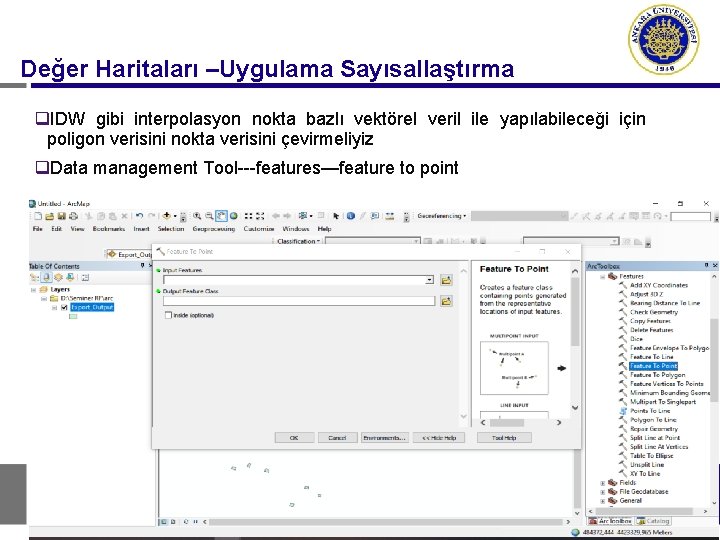Click the Points To Line script icon
The height and width of the screenshot is (540, 720).
(x=623, y=411)
